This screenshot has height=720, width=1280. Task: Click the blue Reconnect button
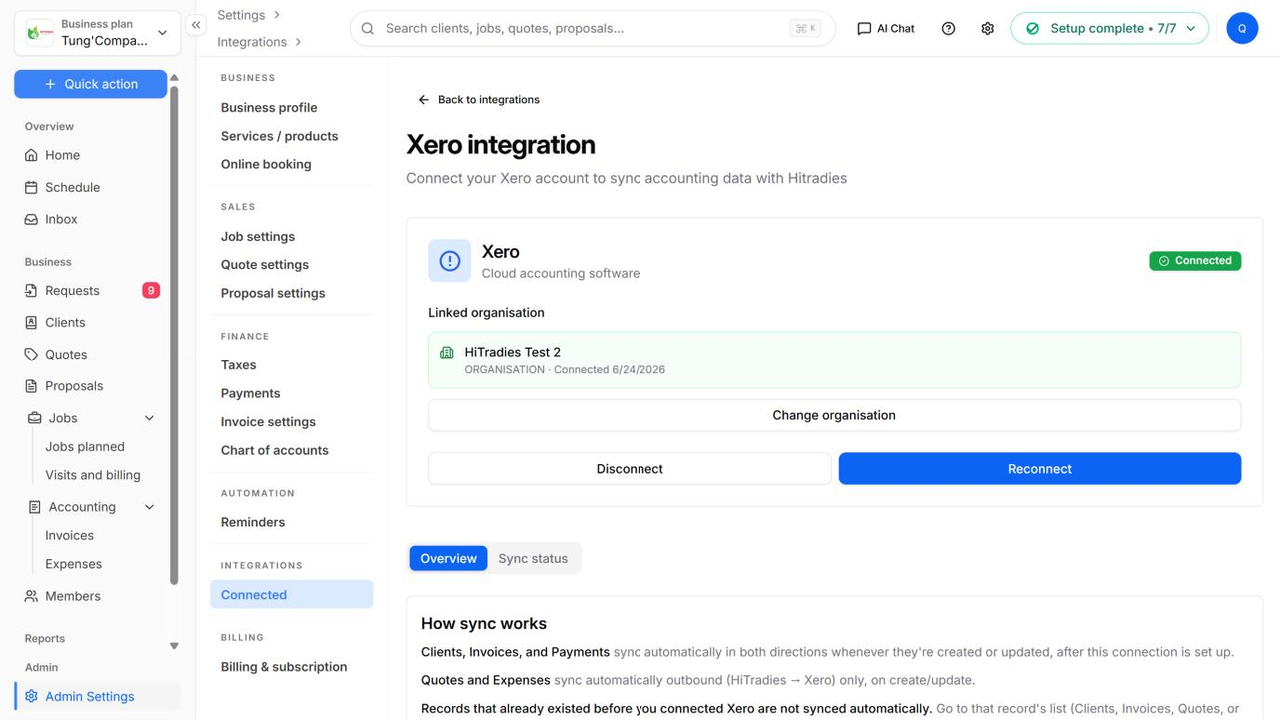[x=1040, y=469]
